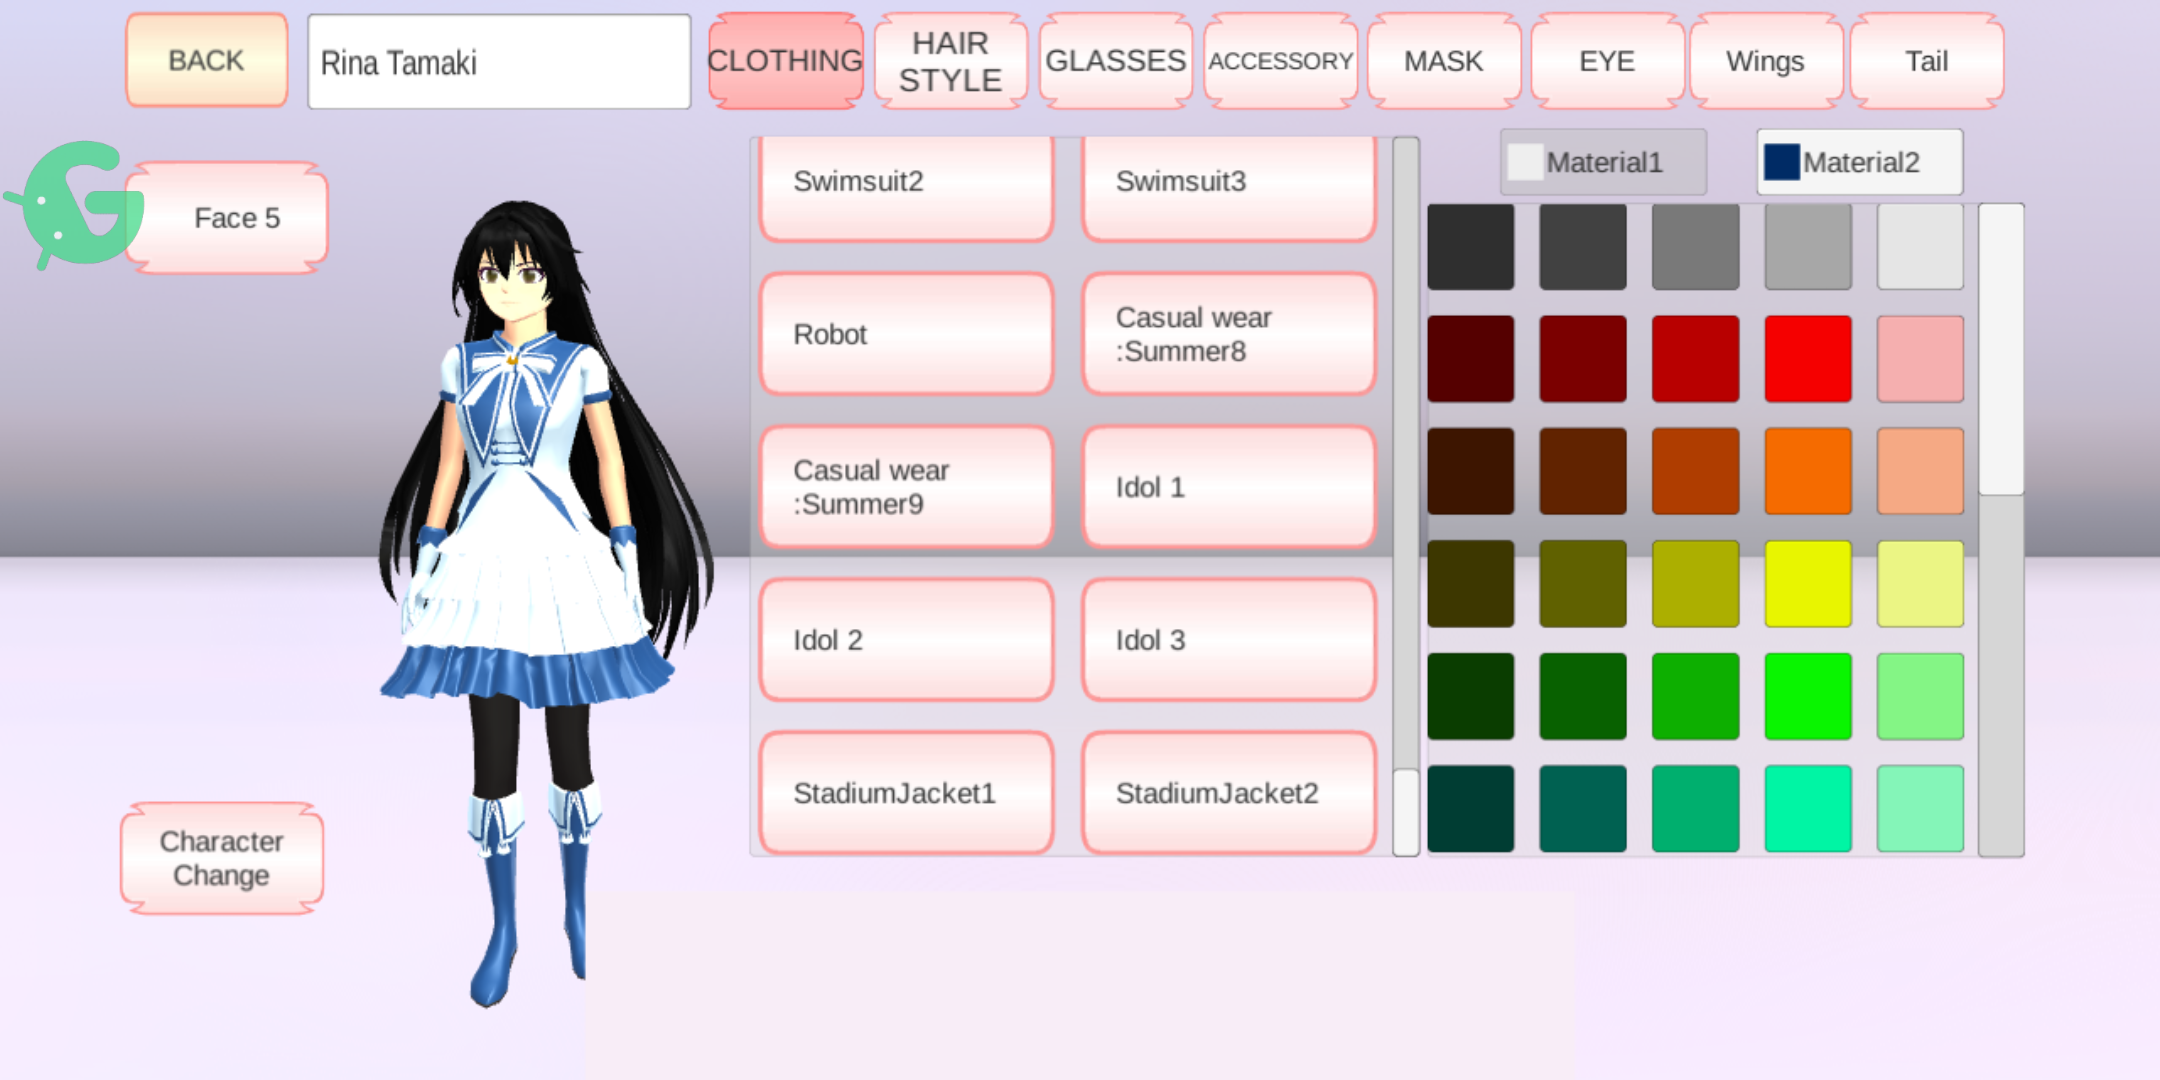The width and height of the screenshot is (2160, 1080).
Task: Choose the darkest gray swatch
Action: pos(1470,247)
